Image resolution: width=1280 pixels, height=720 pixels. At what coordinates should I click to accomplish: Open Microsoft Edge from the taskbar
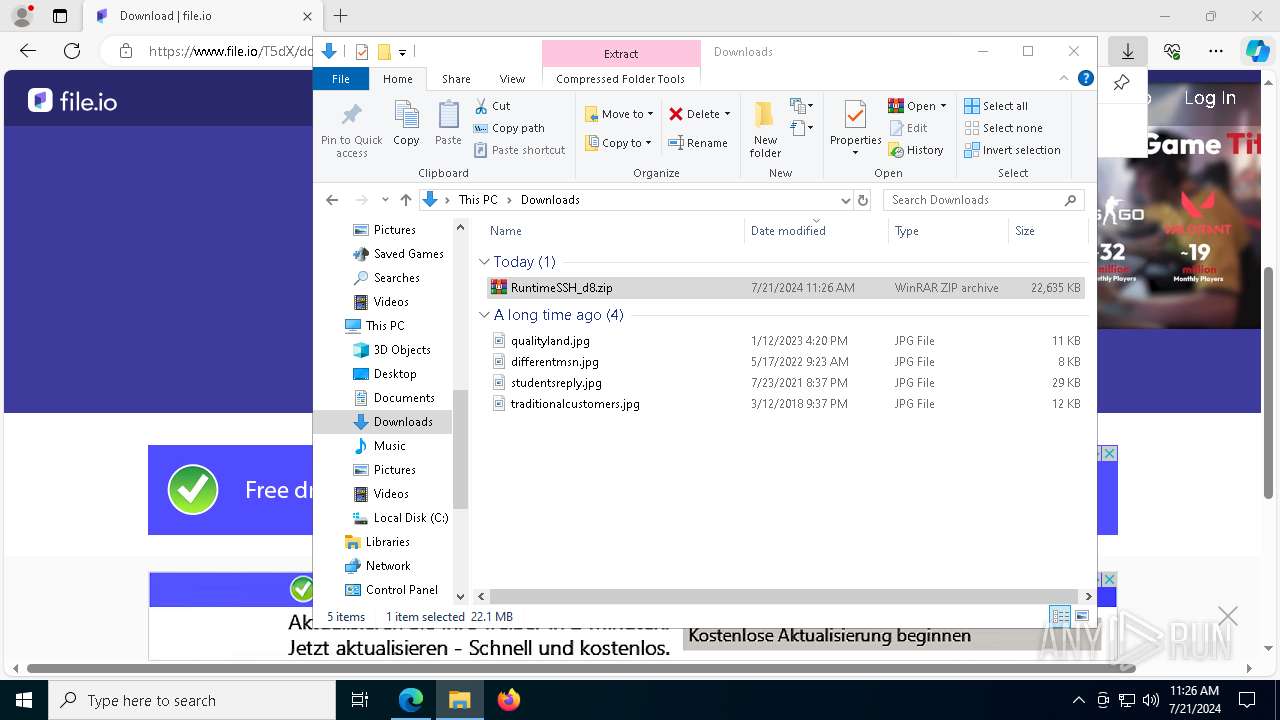(411, 700)
